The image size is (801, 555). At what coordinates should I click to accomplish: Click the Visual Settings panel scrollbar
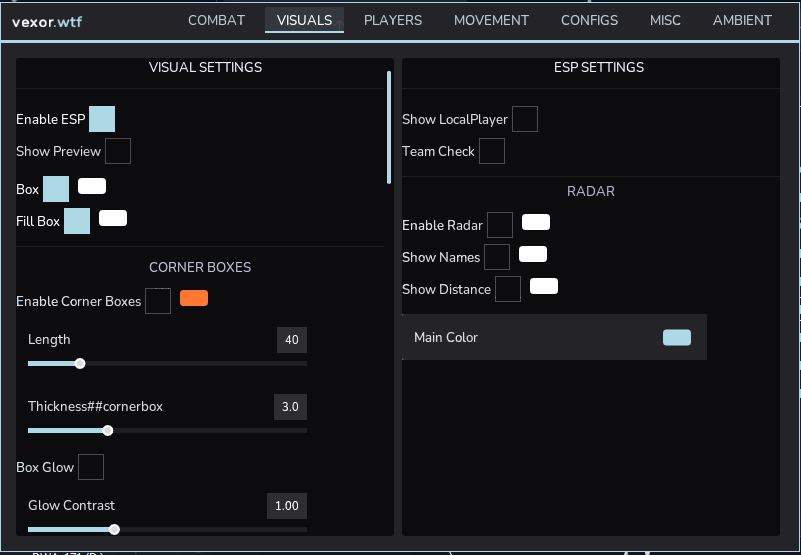[x=389, y=128]
